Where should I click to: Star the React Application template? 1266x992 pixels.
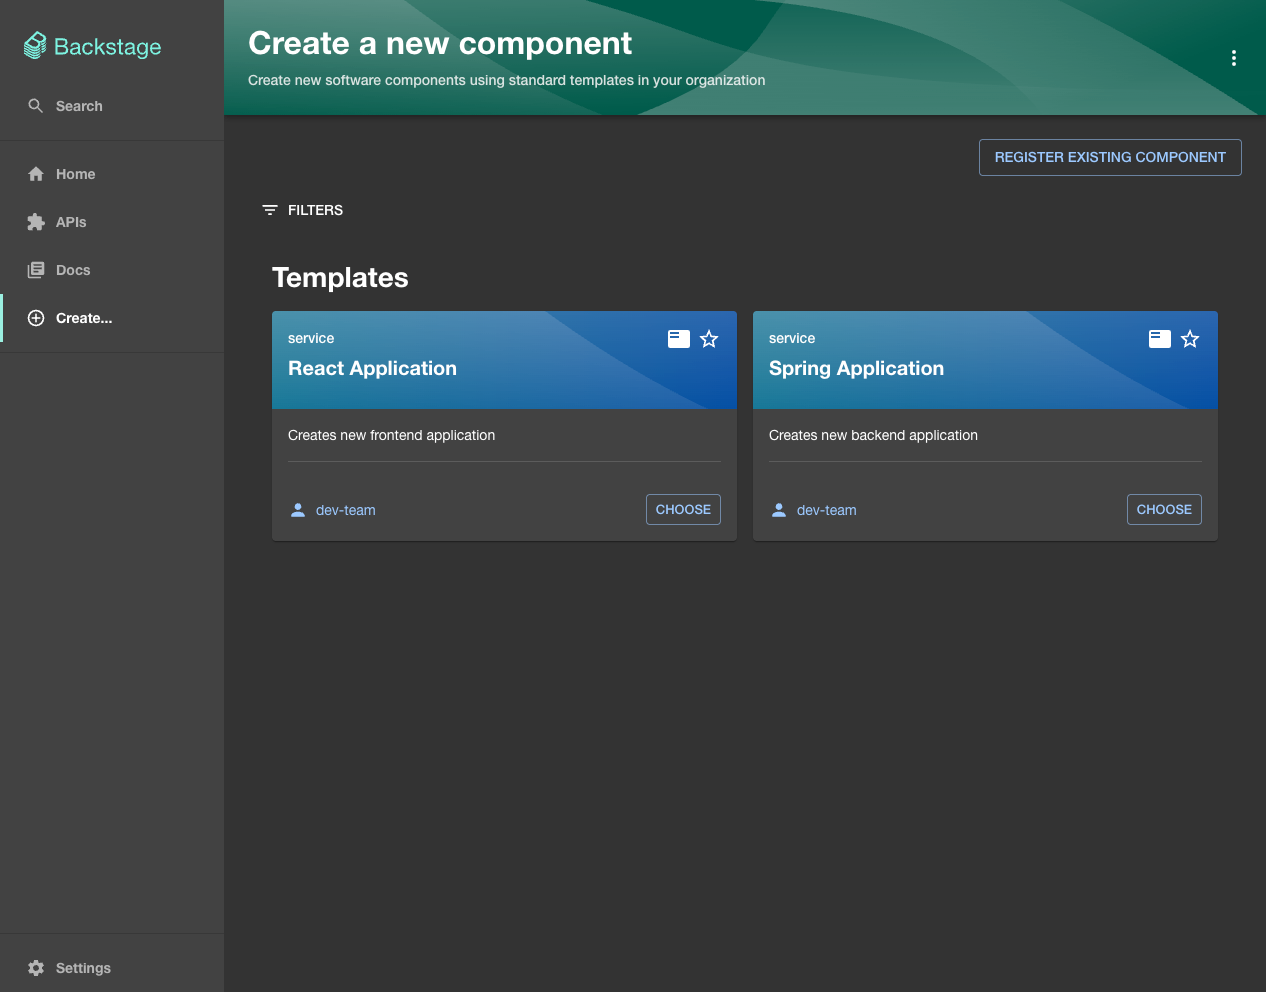tap(709, 339)
